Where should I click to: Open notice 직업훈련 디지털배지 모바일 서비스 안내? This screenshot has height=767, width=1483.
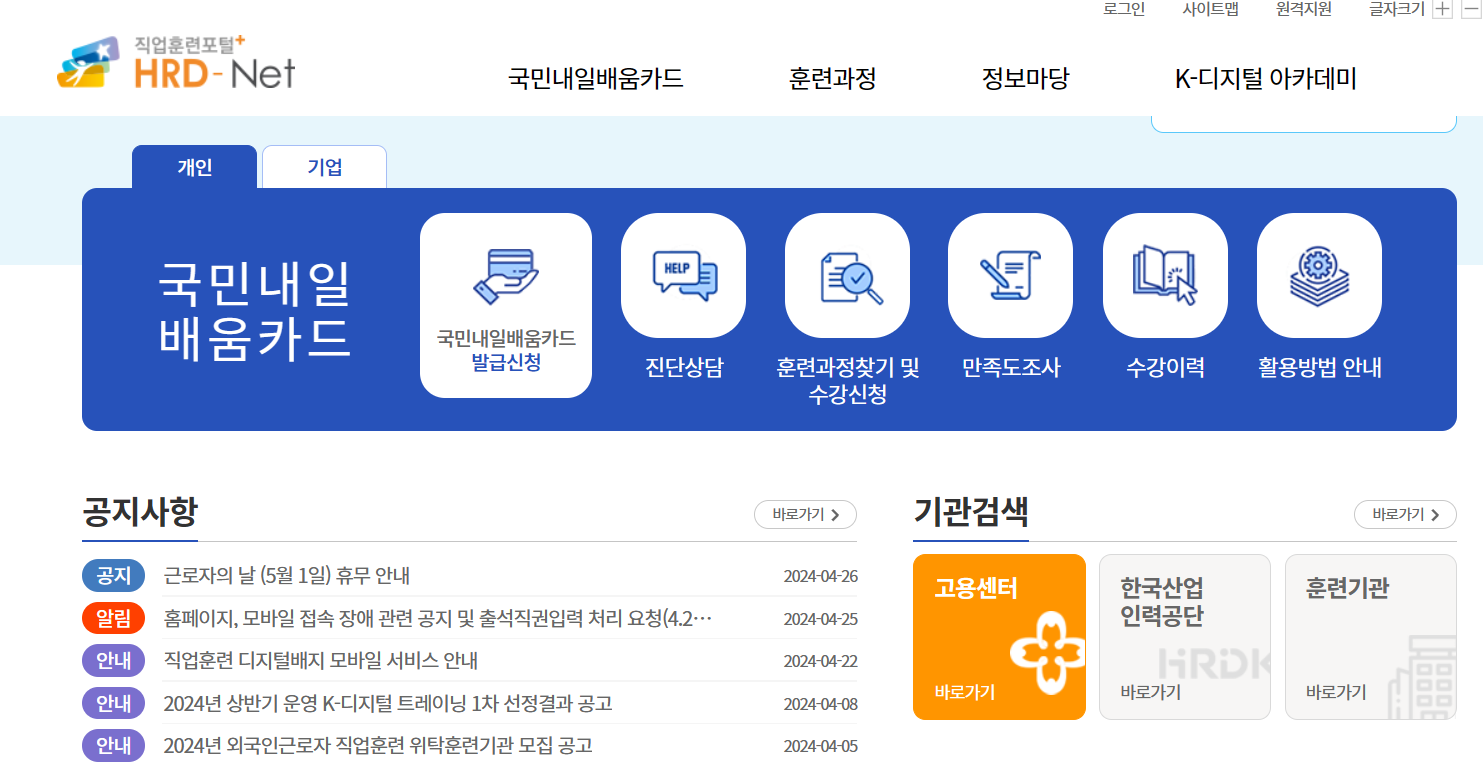click(321, 661)
